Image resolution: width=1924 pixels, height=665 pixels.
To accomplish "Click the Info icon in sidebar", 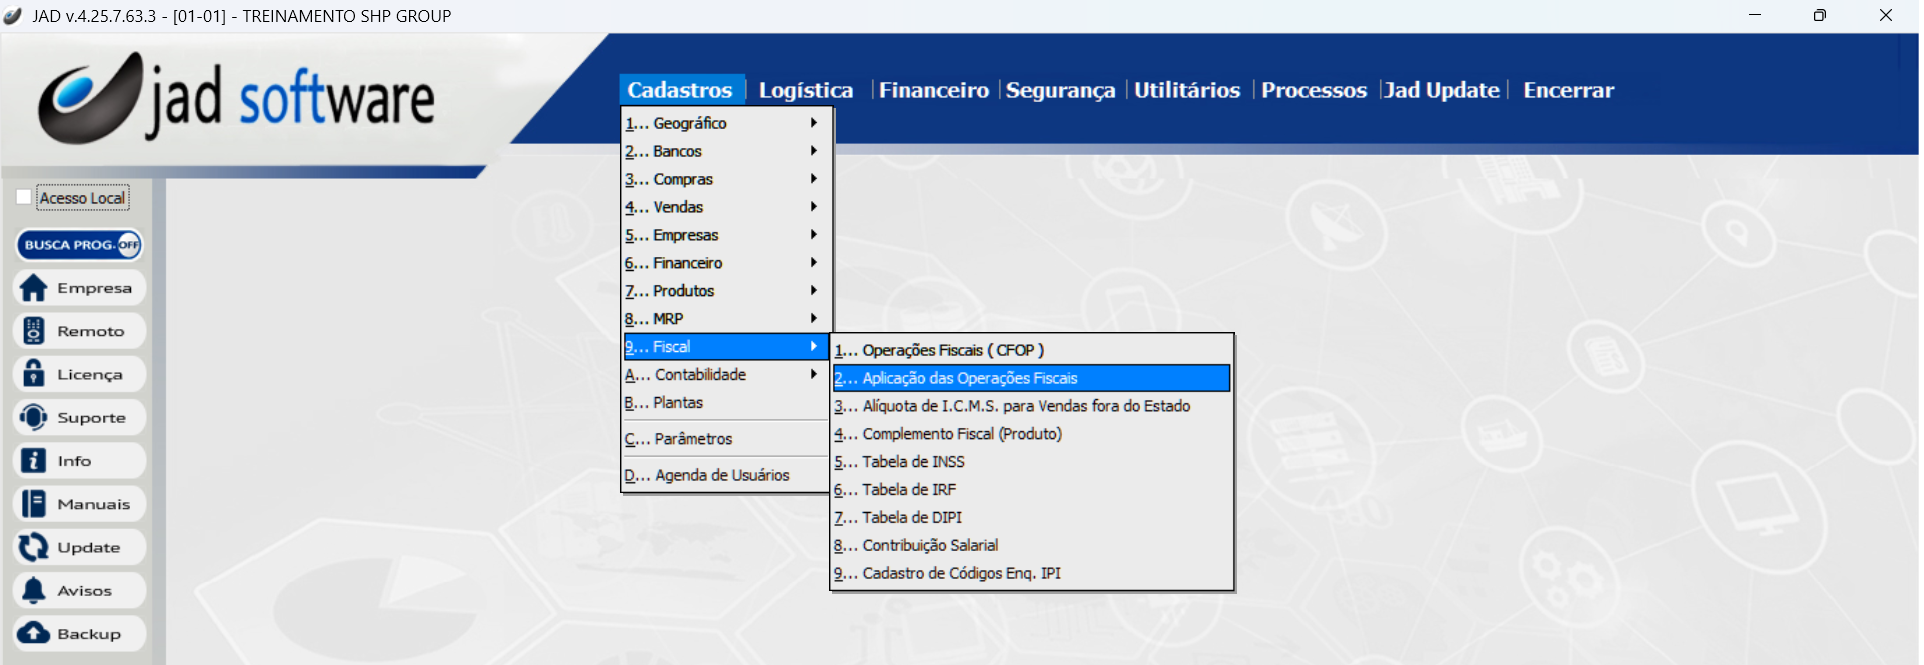I will (33, 460).
